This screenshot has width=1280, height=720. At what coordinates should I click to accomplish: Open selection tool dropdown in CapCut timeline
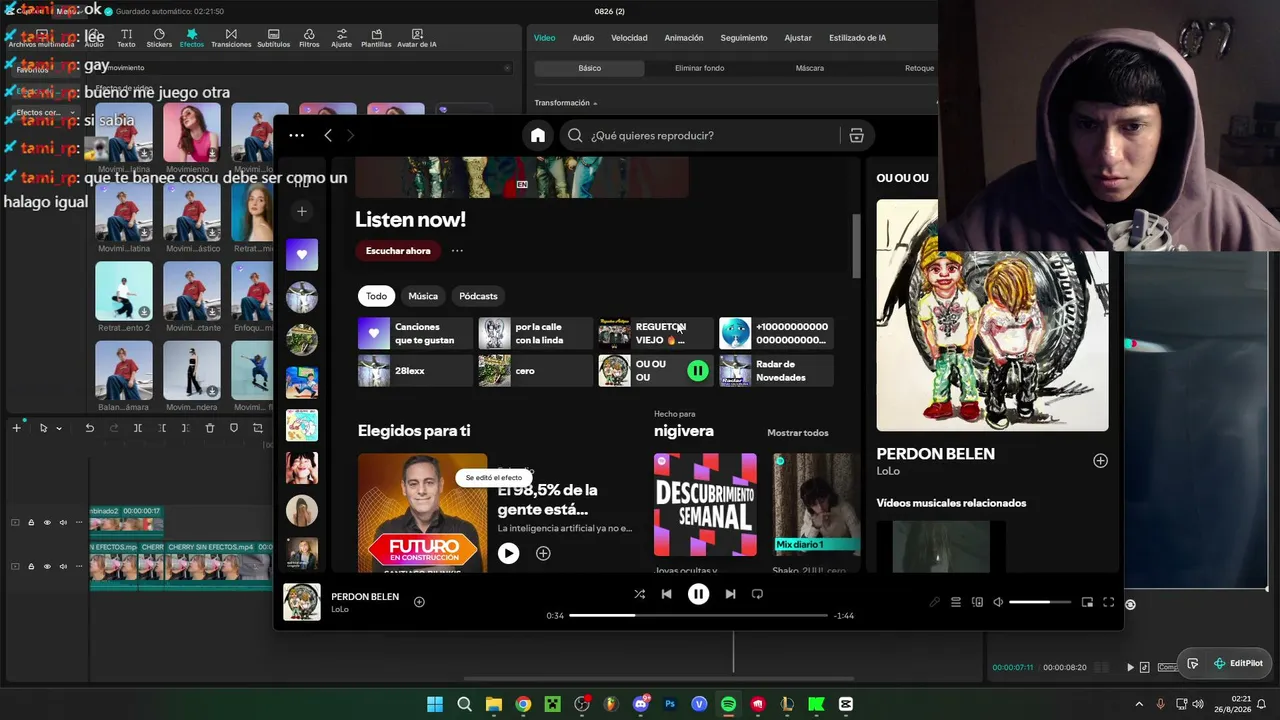point(59,428)
